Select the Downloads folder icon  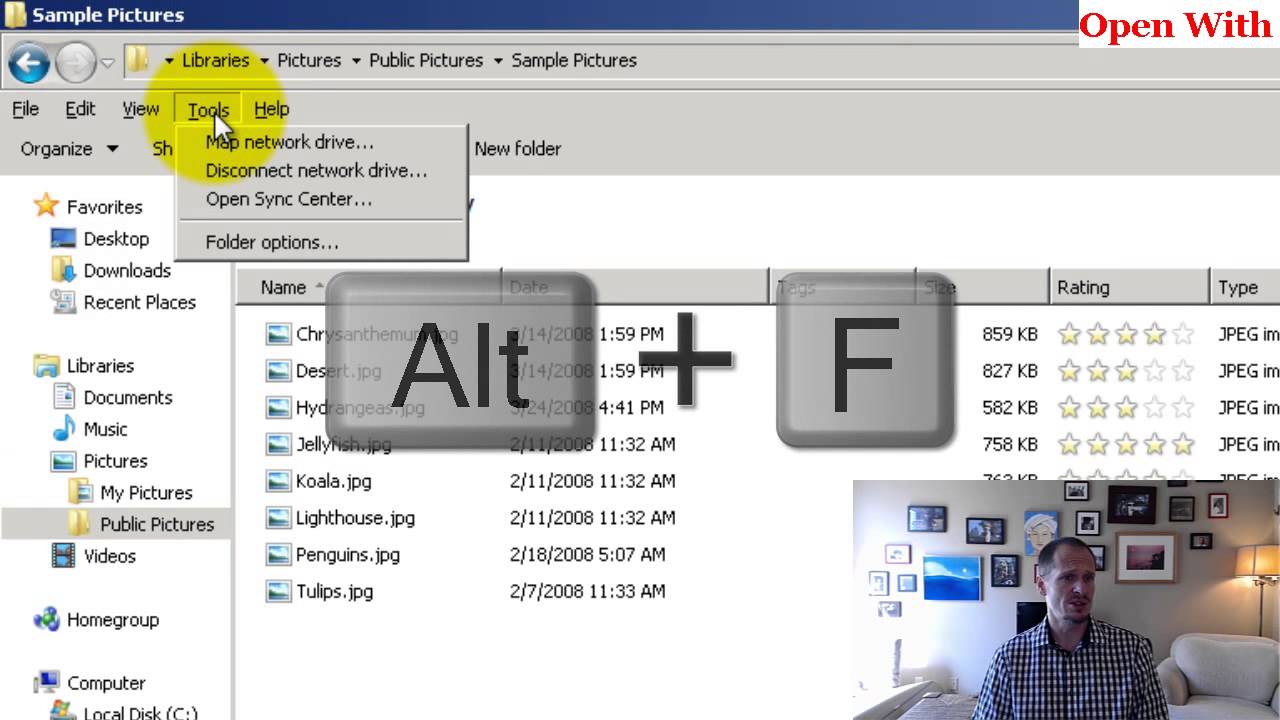63,270
